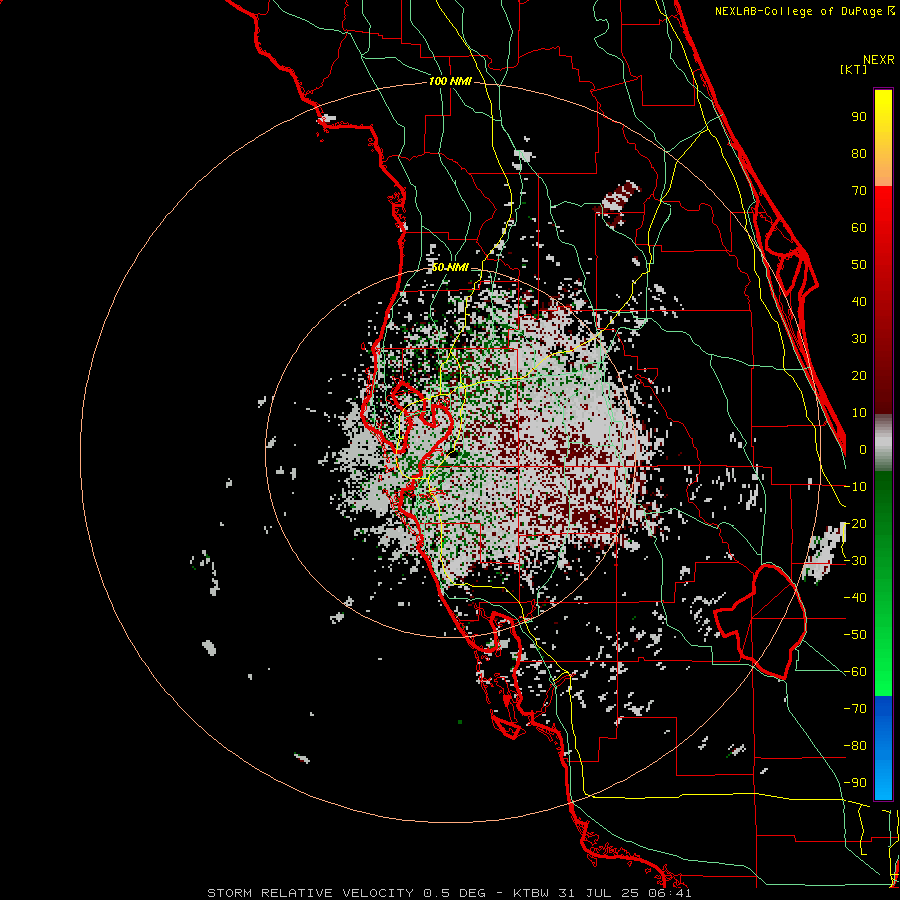Click the "NEXLAB-College of DuPage" header text
The width and height of the screenshot is (900, 900).
click(x=799, y=11)
